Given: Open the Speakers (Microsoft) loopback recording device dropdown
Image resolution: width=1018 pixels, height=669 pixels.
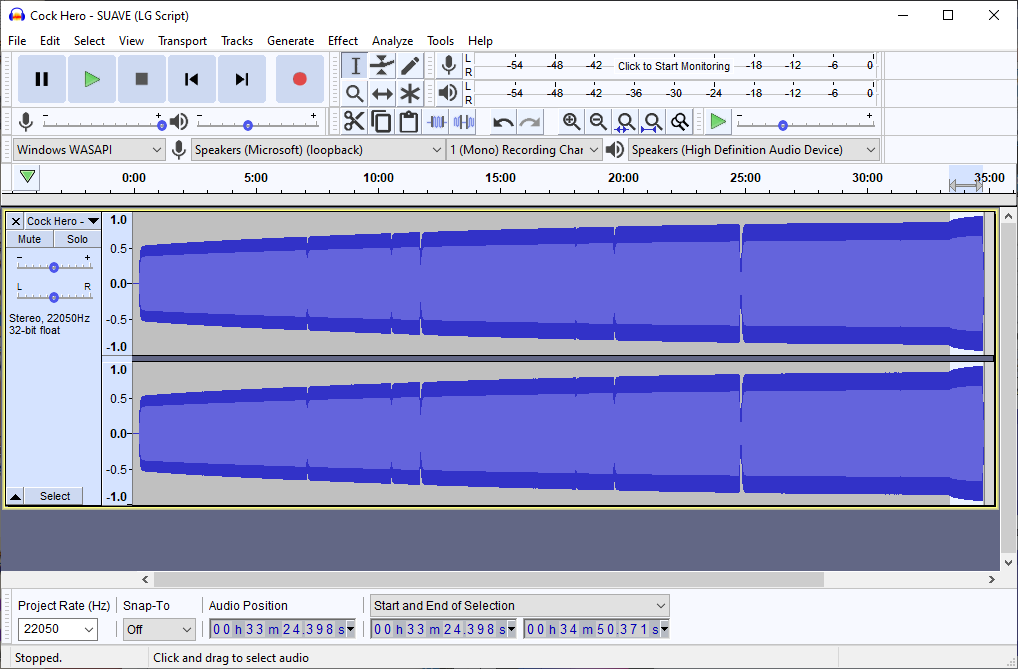Looking at the screenshot, I should [317, 150].
